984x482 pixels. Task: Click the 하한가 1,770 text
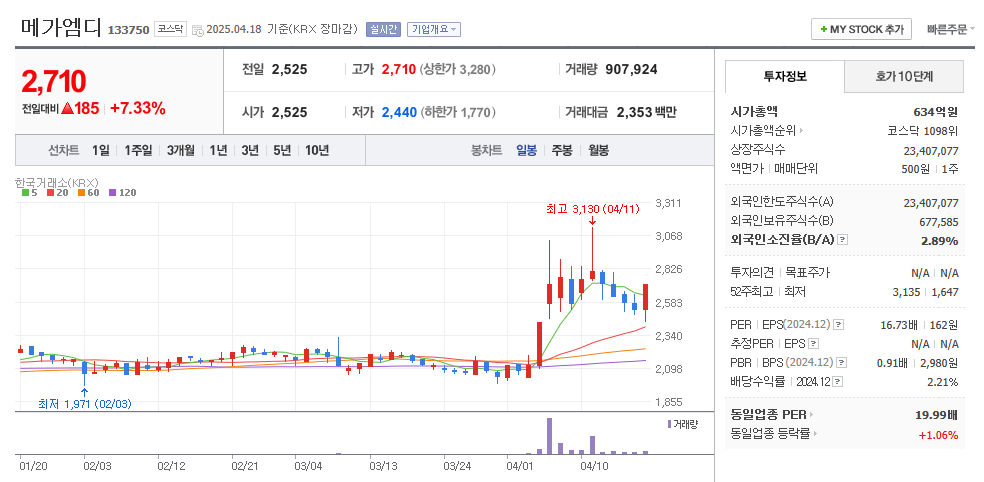click(458, 112)
